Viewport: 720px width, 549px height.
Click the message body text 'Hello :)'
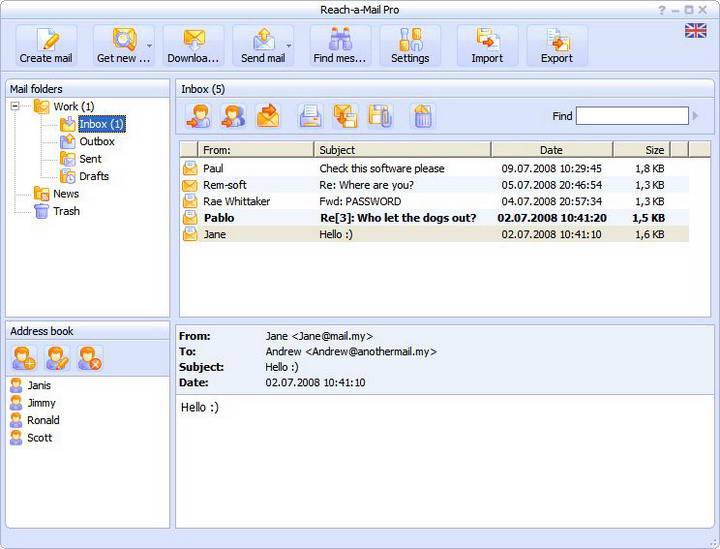pyautogui.click(x=200, y=407)
